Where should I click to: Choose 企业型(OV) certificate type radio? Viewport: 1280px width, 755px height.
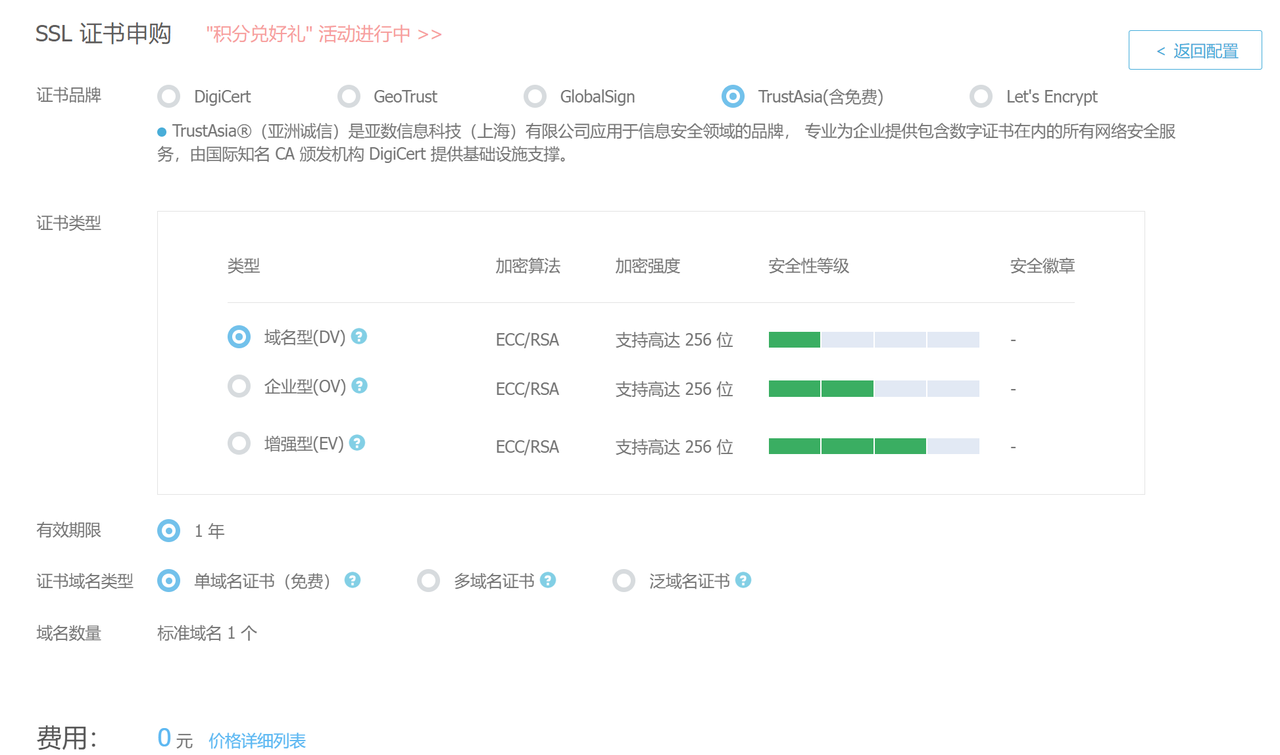239,386
